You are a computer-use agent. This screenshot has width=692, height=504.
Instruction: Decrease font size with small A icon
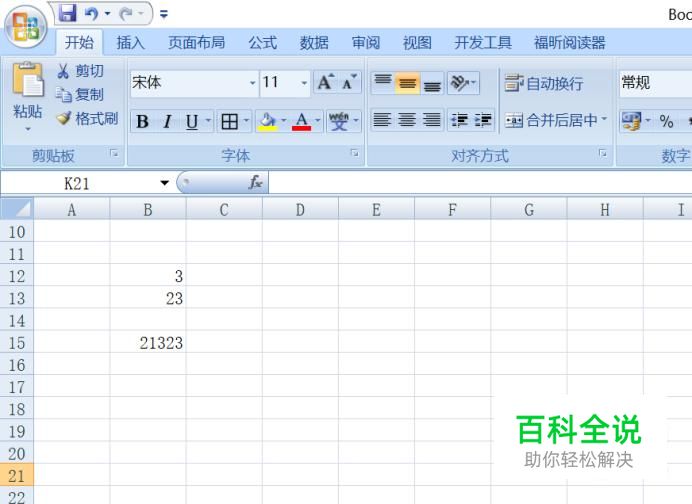coord(350,83)
